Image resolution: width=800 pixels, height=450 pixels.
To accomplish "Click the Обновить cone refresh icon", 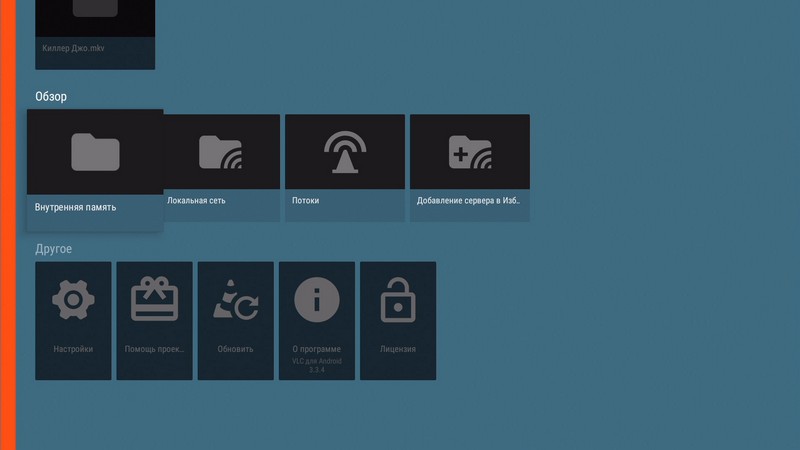I will point(235,300).
